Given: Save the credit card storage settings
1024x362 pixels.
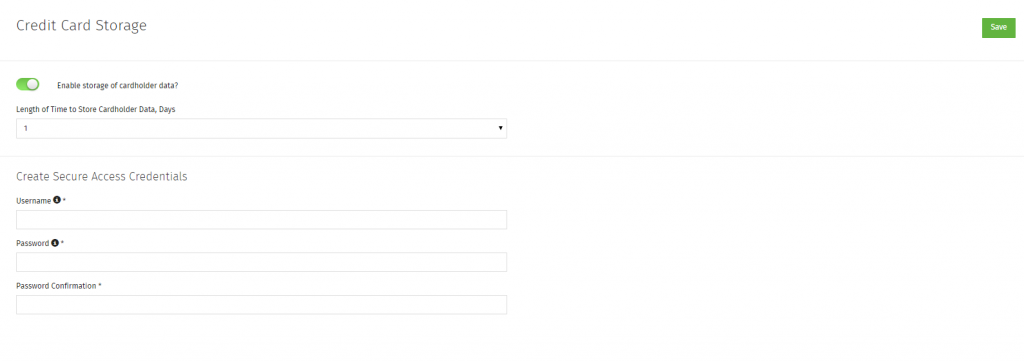Looking at the screenshot, I should coord(999,27).
